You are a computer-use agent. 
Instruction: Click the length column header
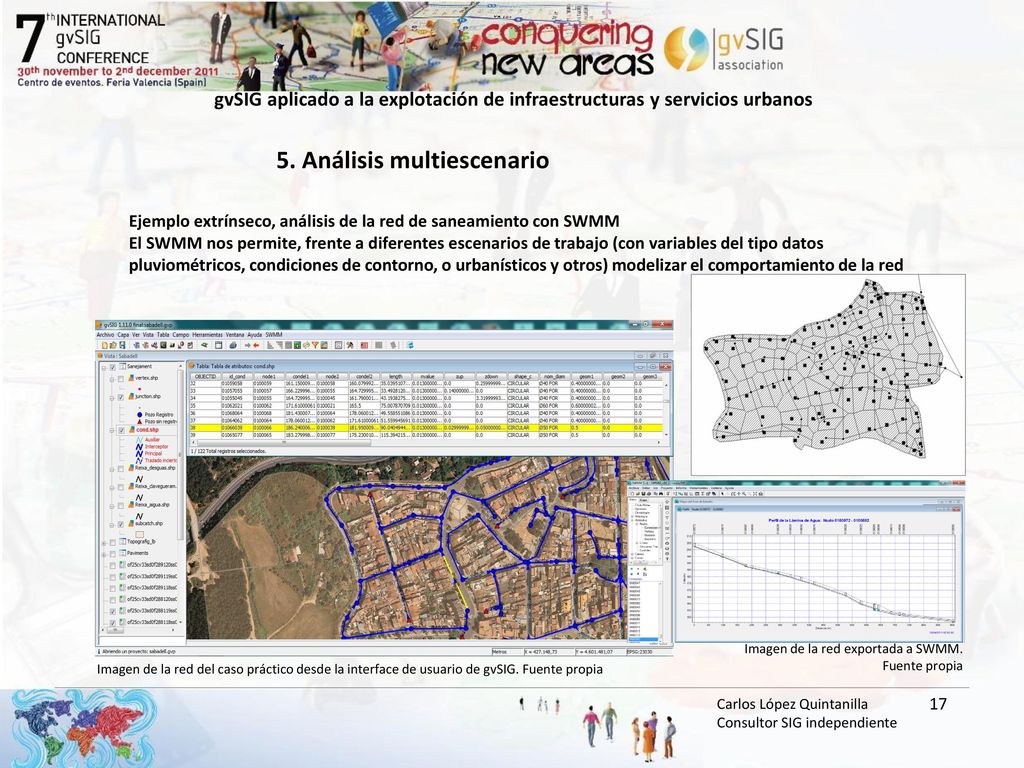point(396,376)
